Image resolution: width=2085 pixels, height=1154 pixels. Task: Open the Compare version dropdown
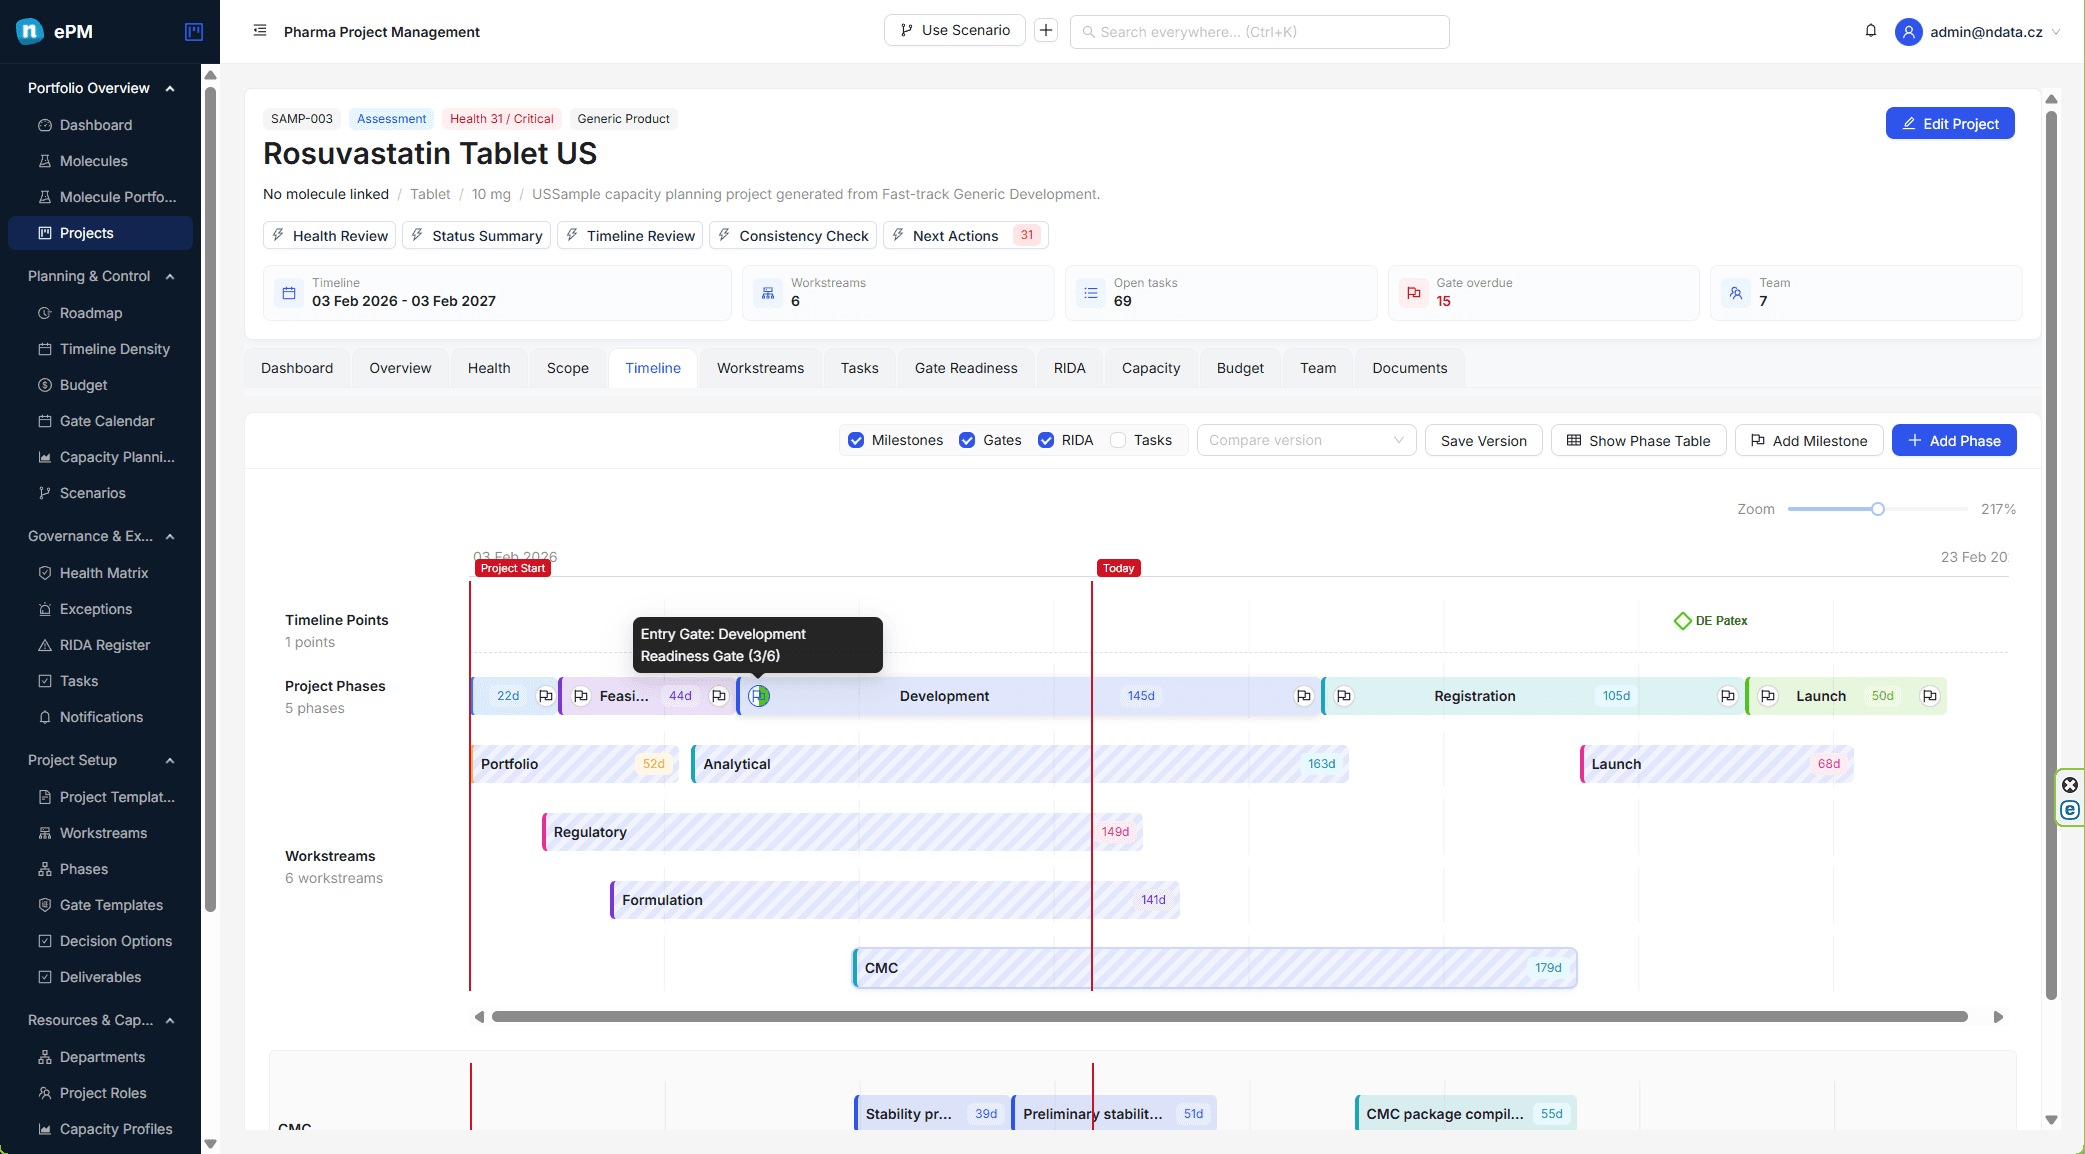(x=1306, y=440)
